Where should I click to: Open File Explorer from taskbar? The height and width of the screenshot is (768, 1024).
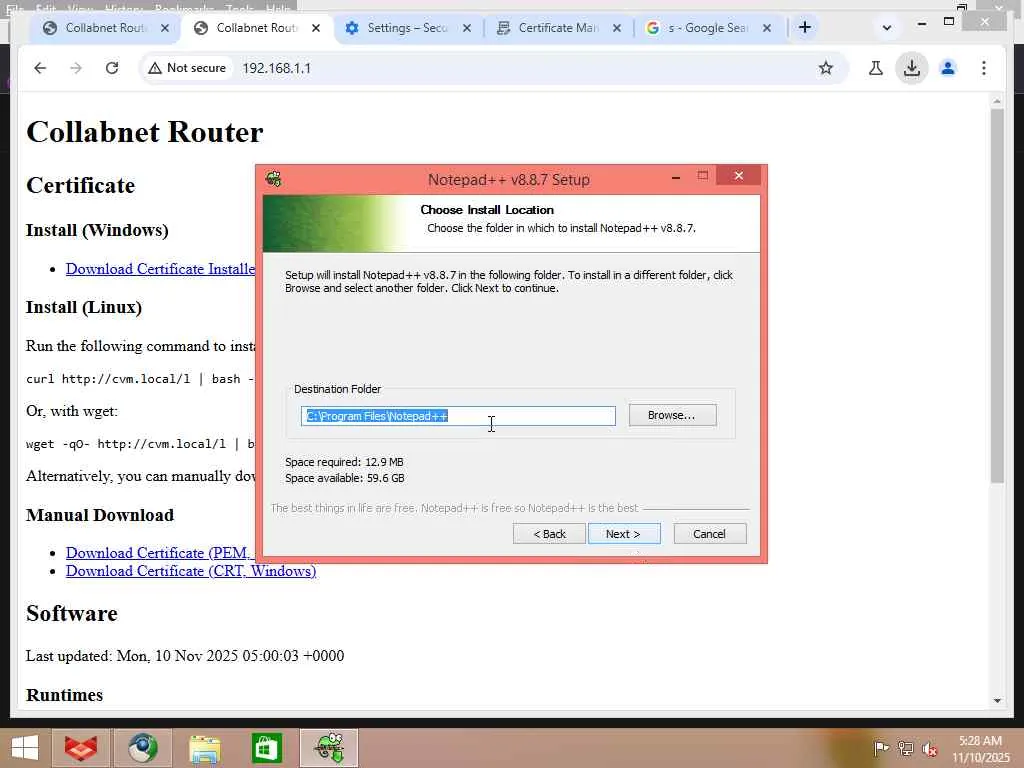(204, 748)
